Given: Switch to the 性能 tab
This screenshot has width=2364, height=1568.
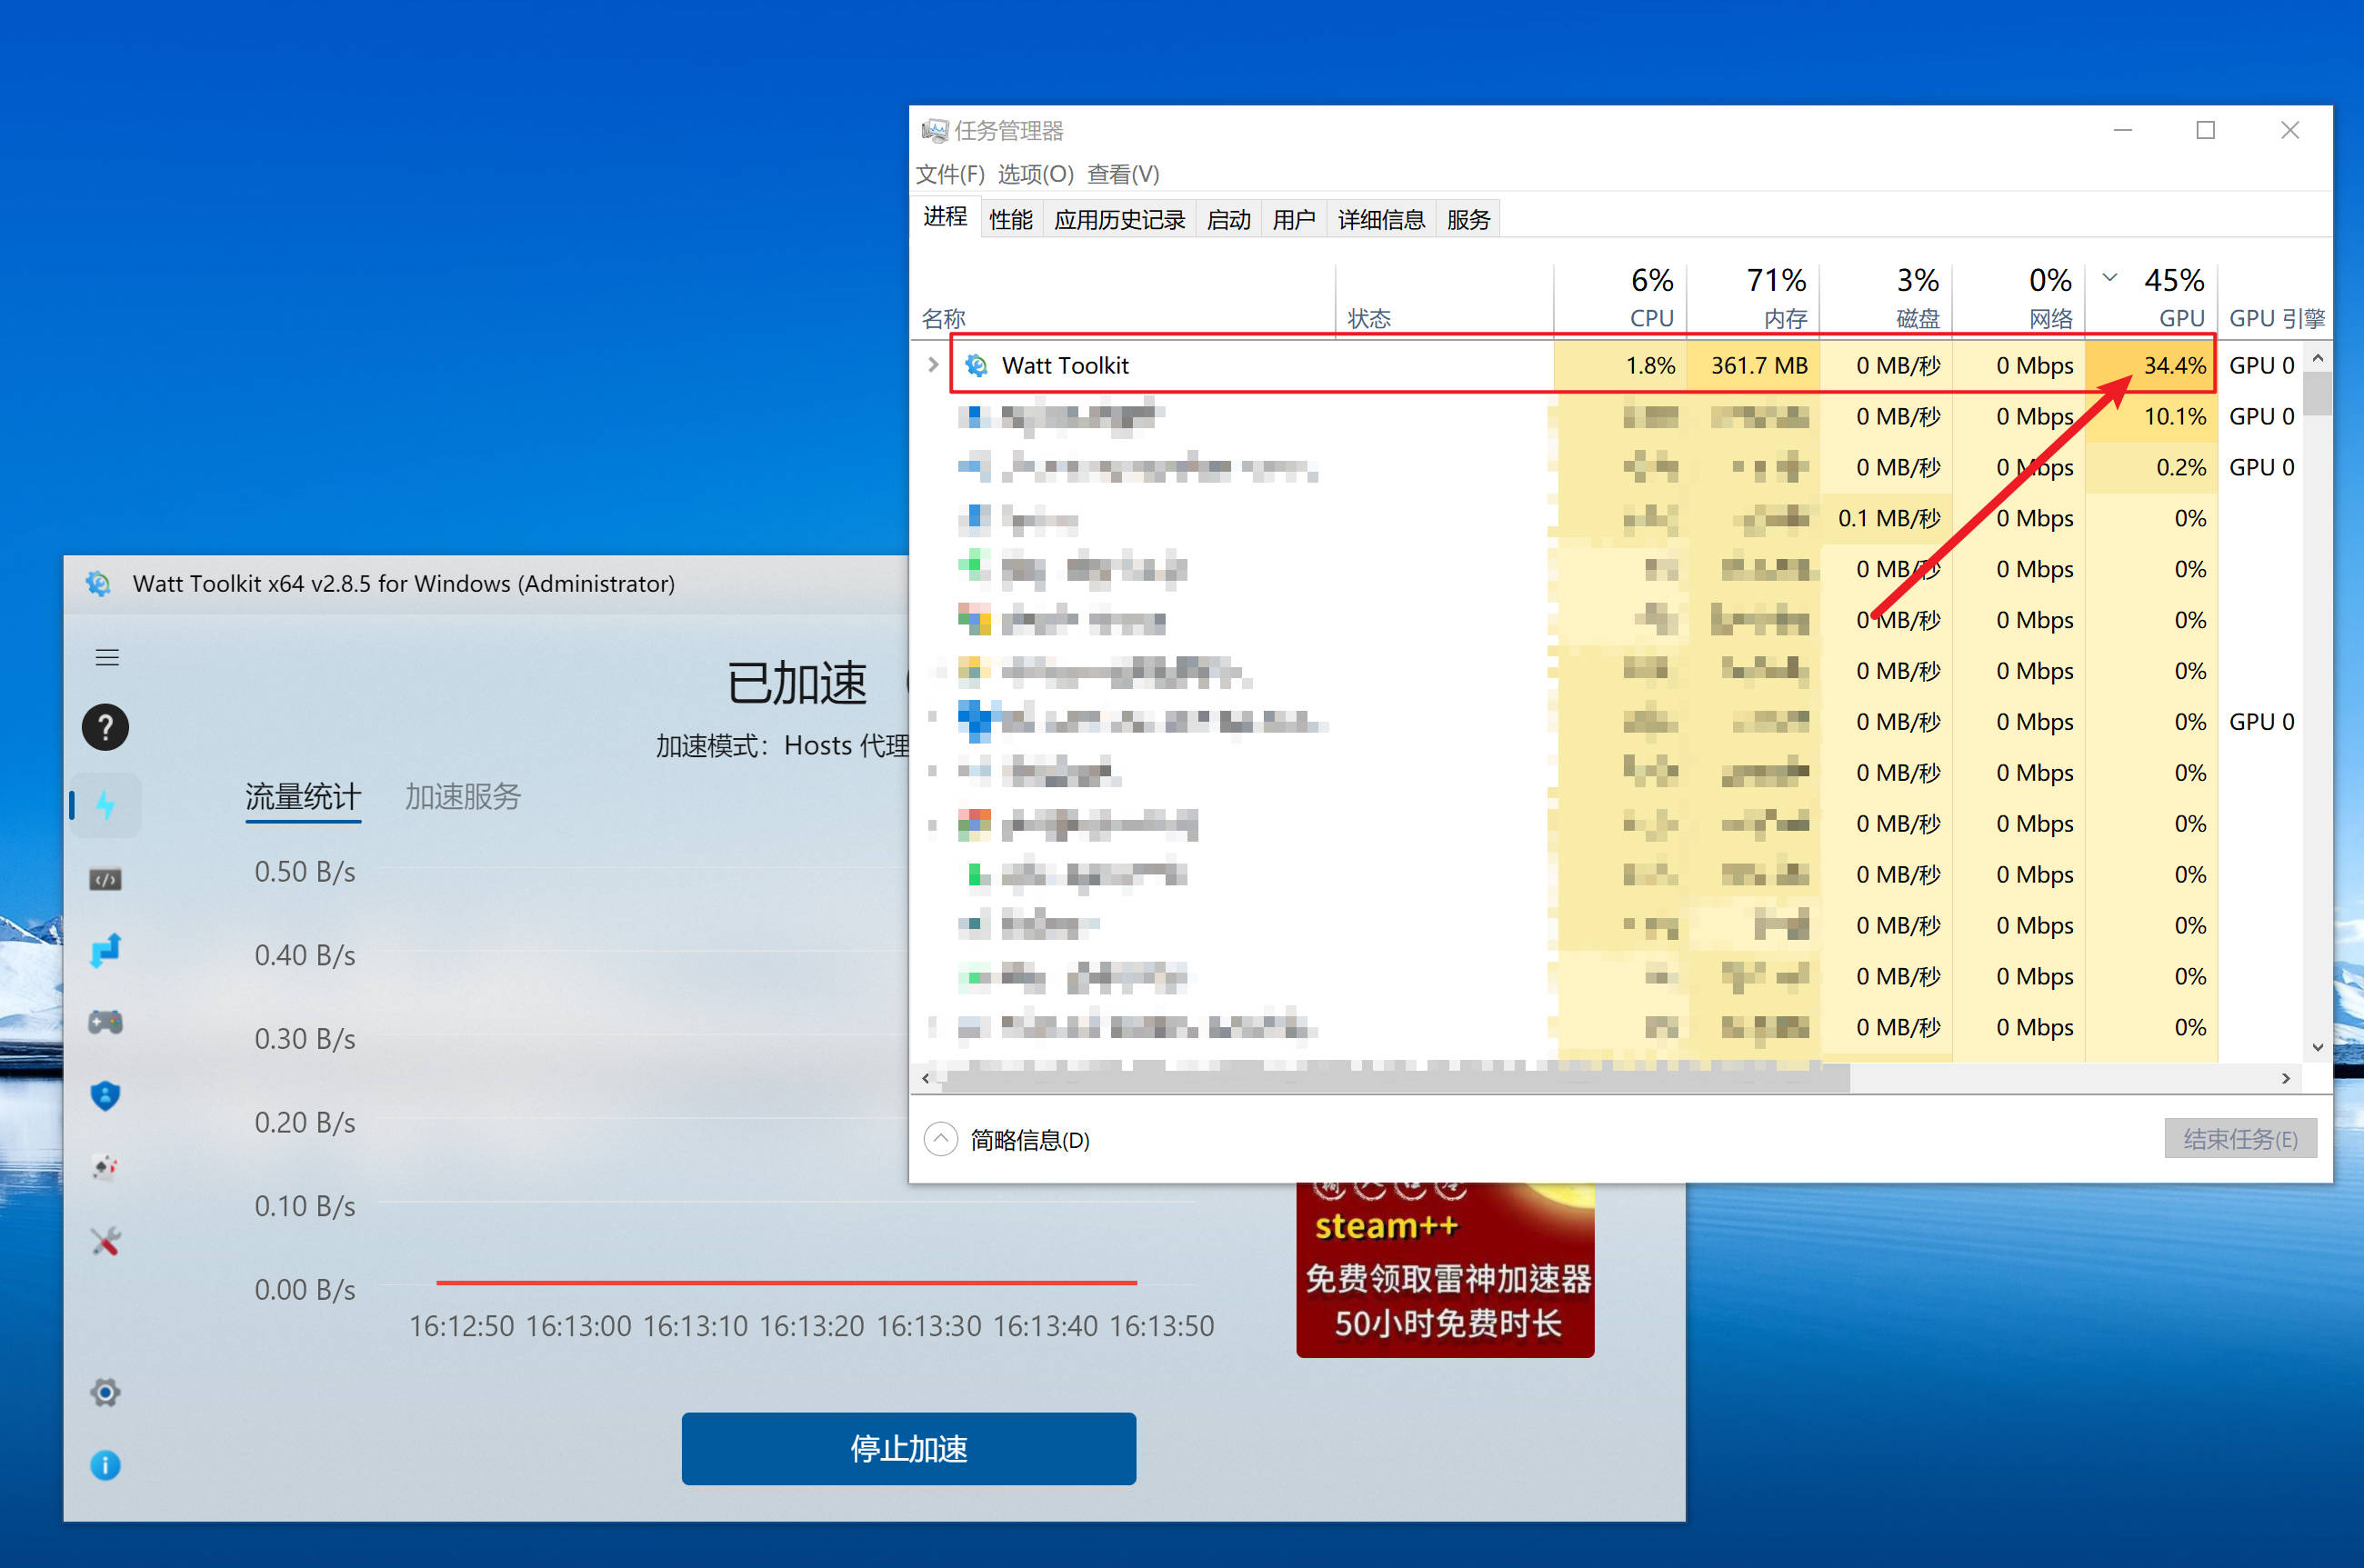Looking at the screenshot, I should [1011, 220].
